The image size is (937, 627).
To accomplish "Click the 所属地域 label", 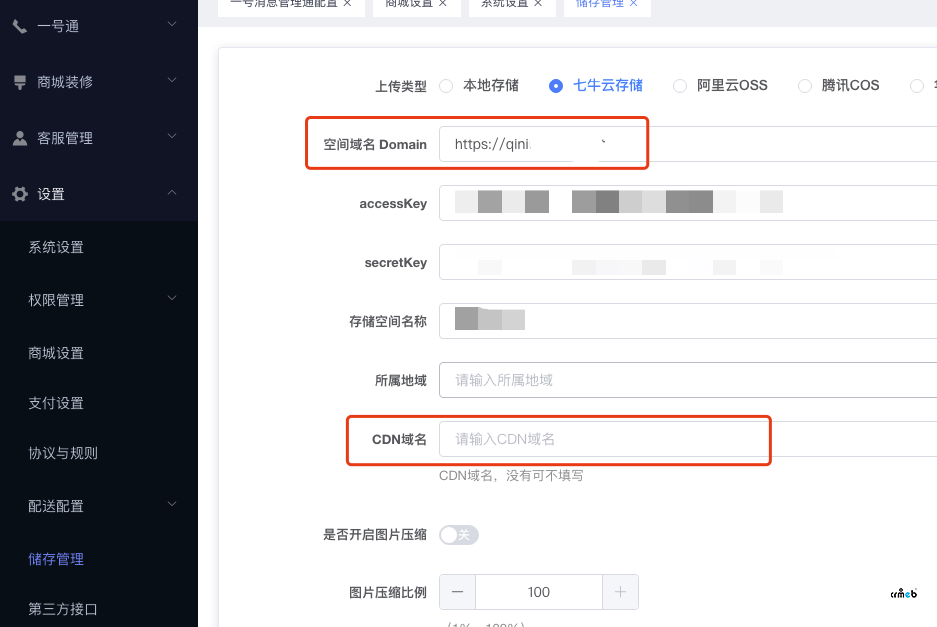I will 400,380.
